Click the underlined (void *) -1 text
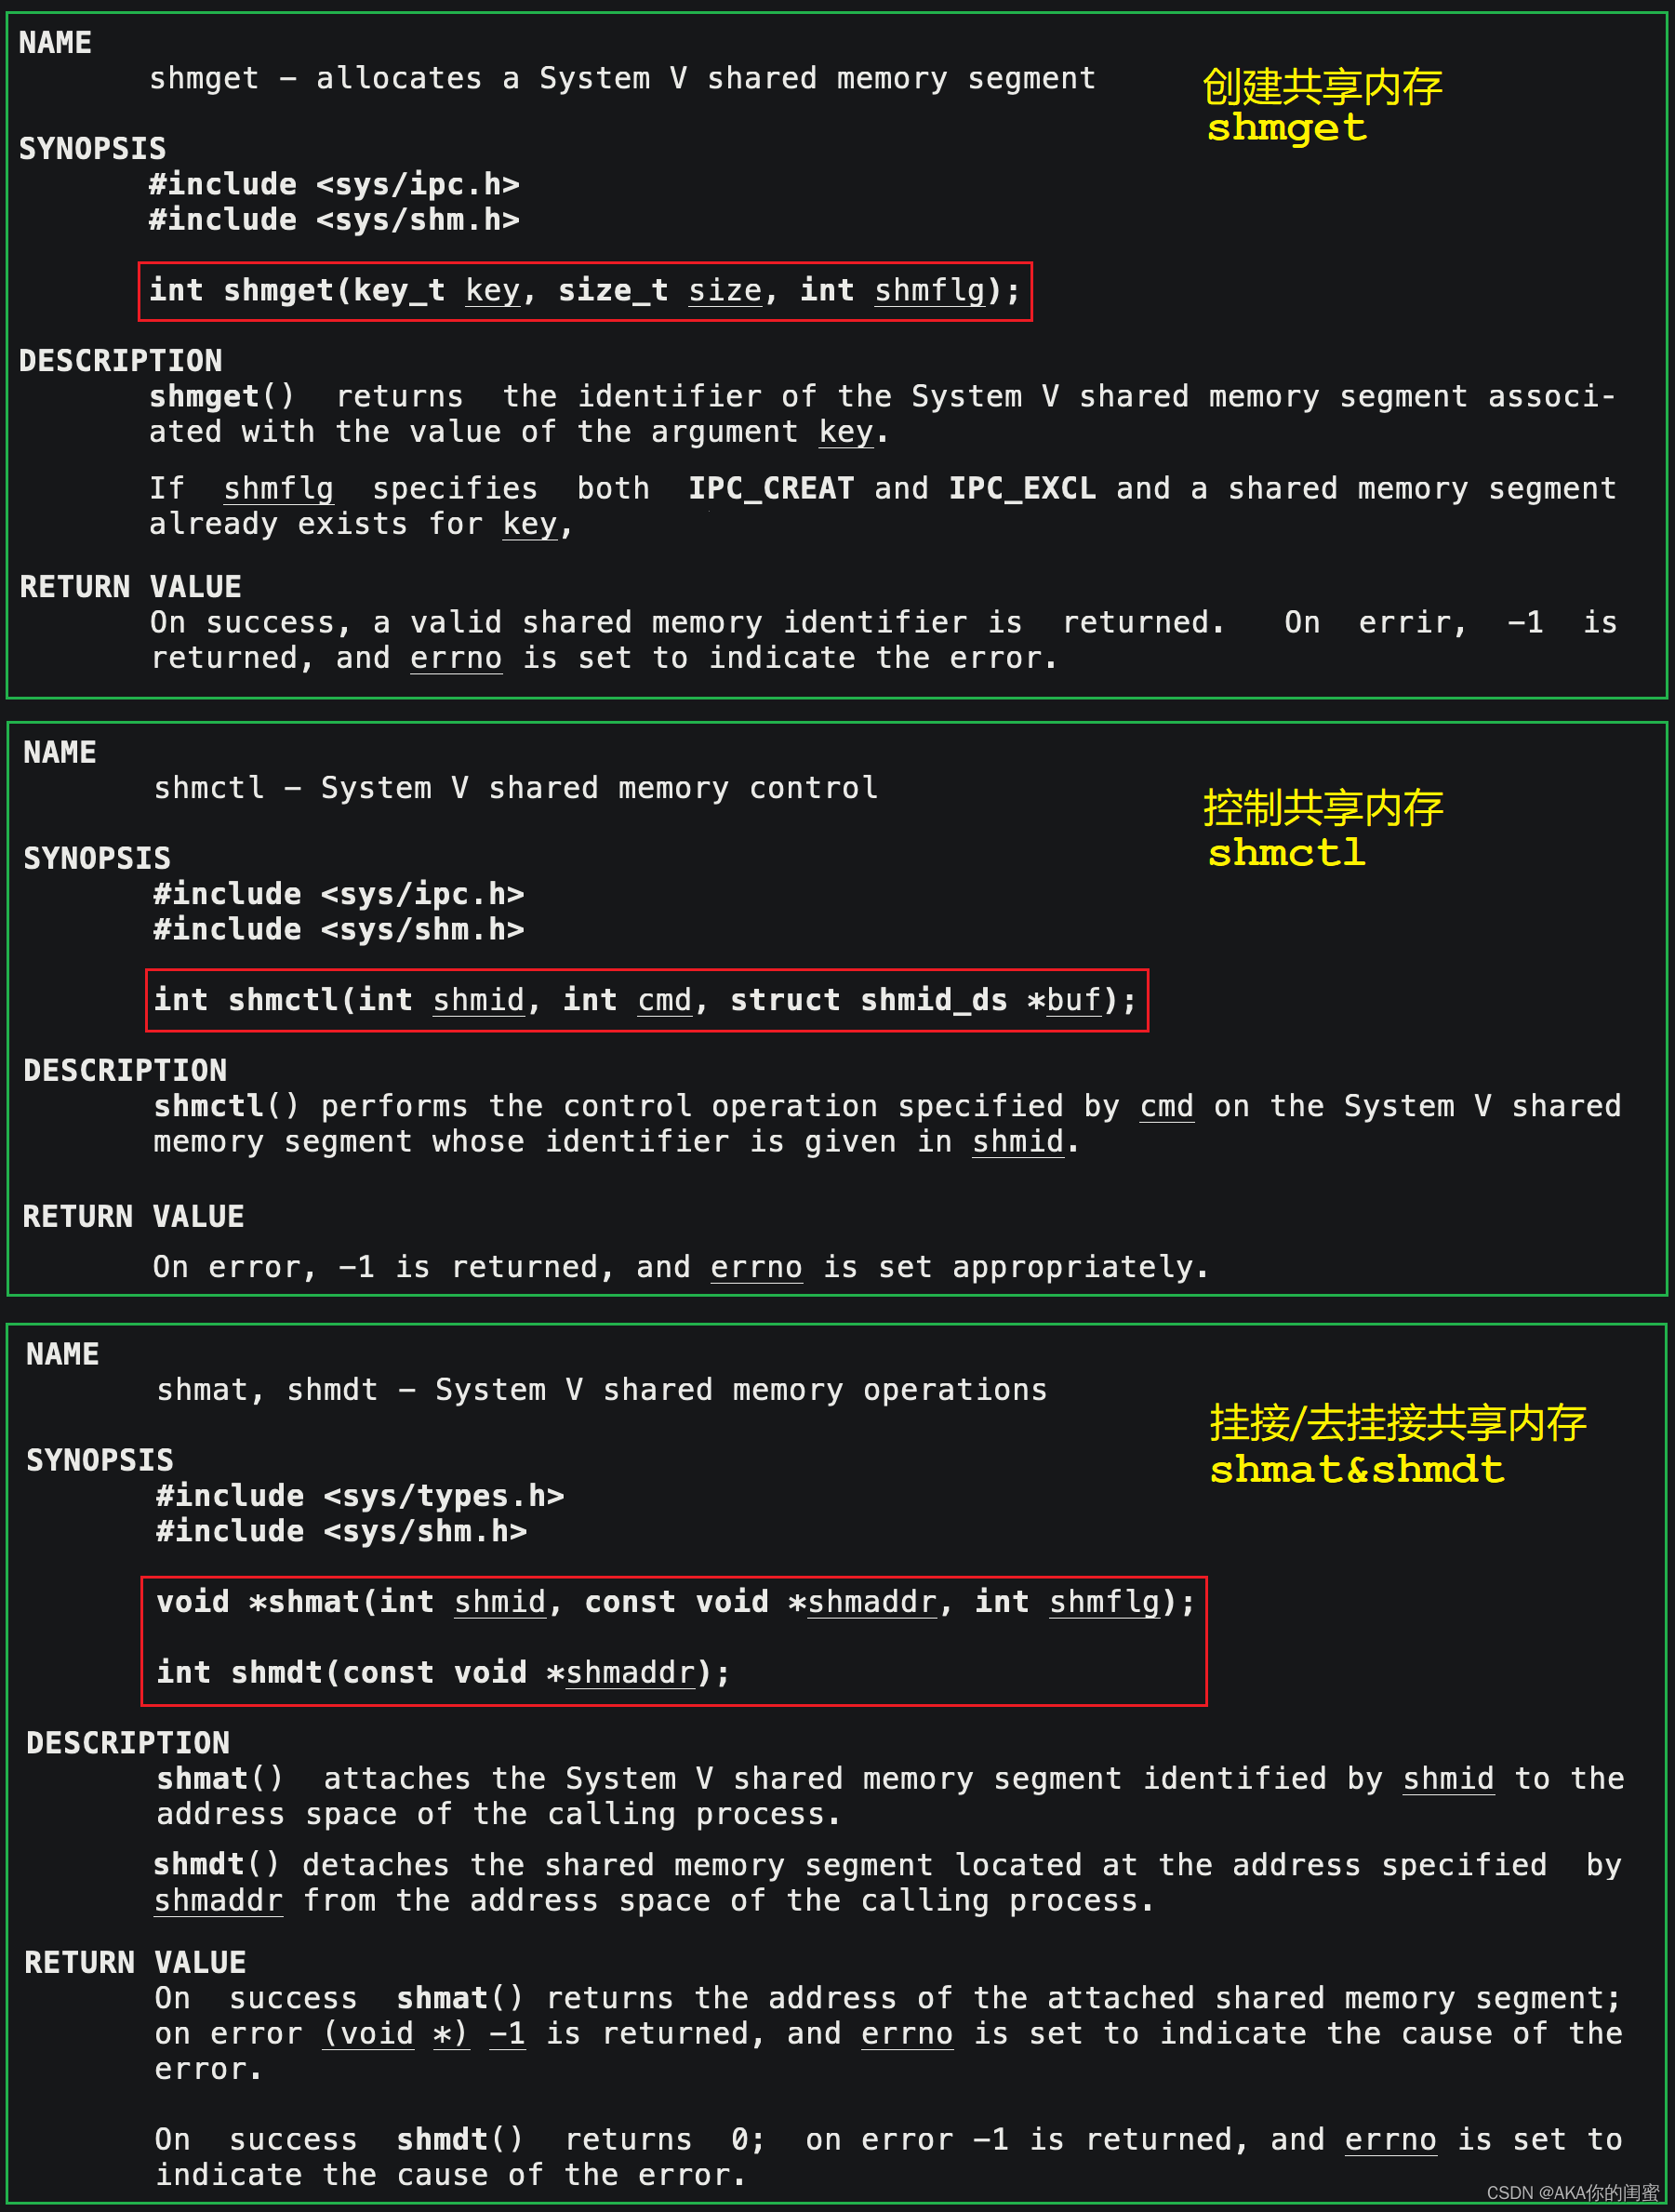 424,2033
